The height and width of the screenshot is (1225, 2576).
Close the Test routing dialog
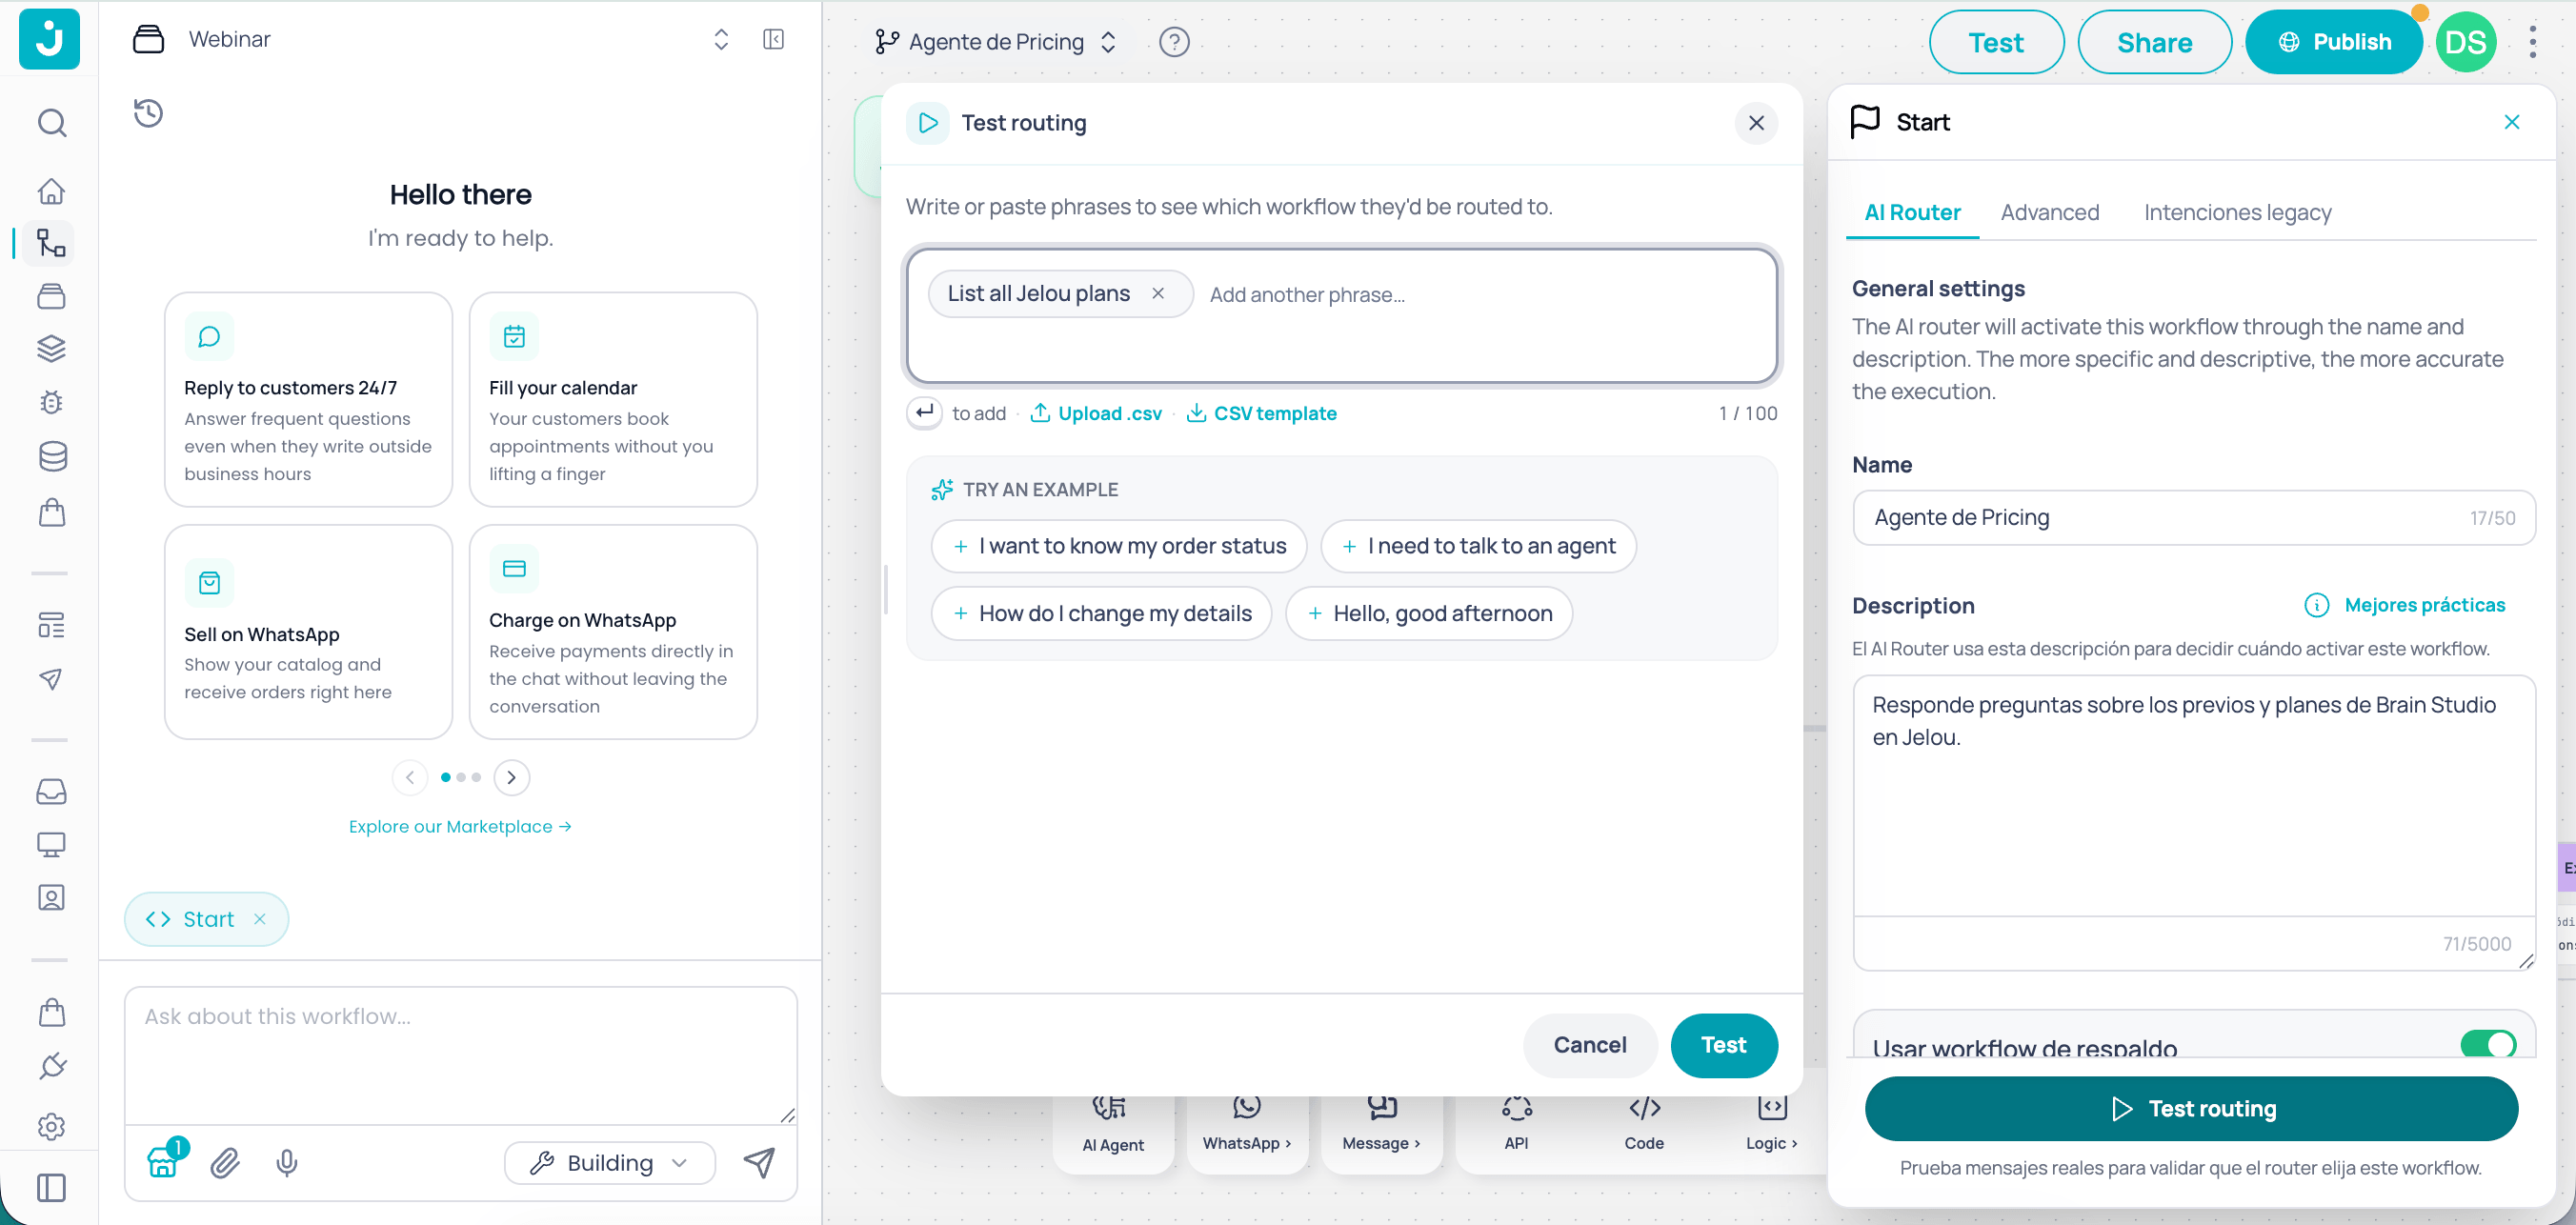click(1755, 123)
